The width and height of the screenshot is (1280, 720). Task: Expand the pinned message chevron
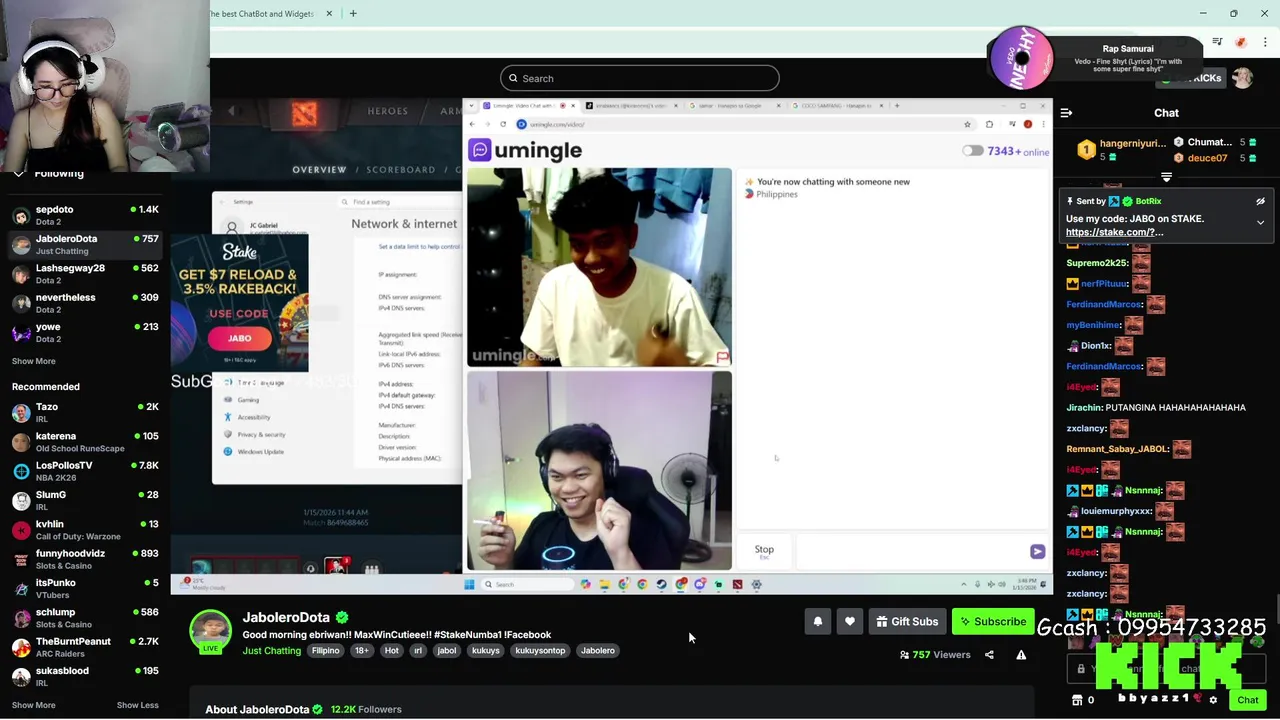(1260, 222)
